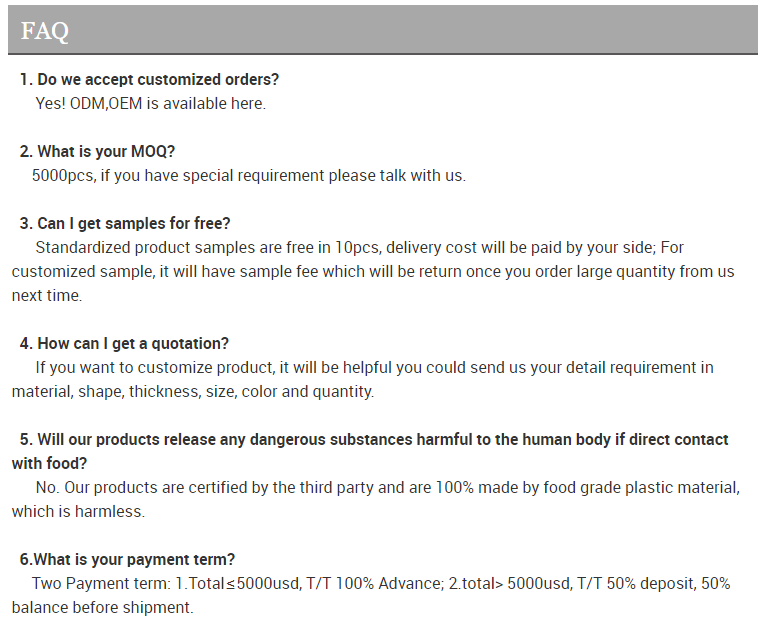Select 'What is your payment term?' heading
765x638 pixels.
click(127, 559)
